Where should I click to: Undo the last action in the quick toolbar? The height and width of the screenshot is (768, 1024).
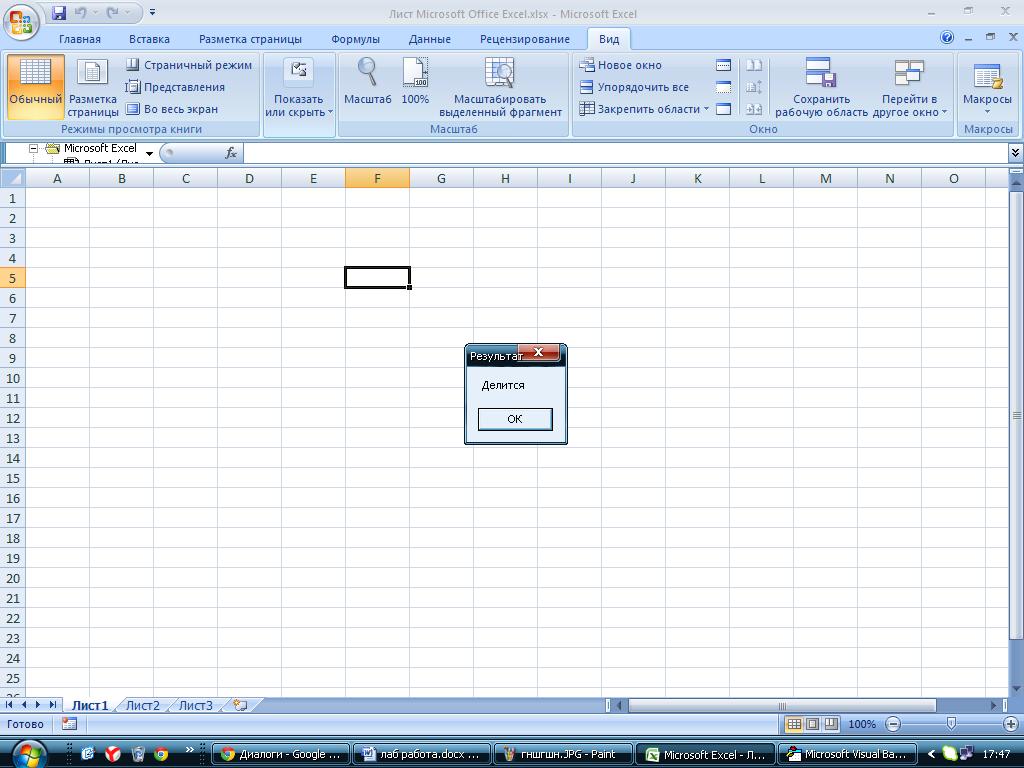pyautogui.click(x=80, y=12)
